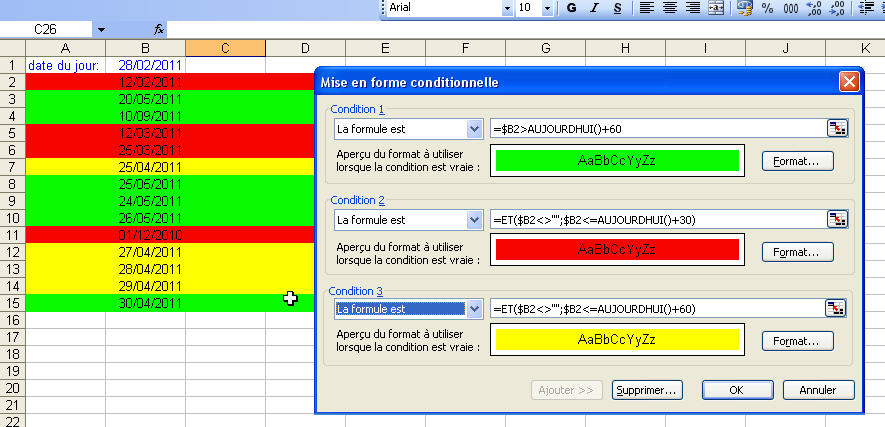
Task: Open Condition 2 'La formule est' dropdown
Action: pos(475,220)
